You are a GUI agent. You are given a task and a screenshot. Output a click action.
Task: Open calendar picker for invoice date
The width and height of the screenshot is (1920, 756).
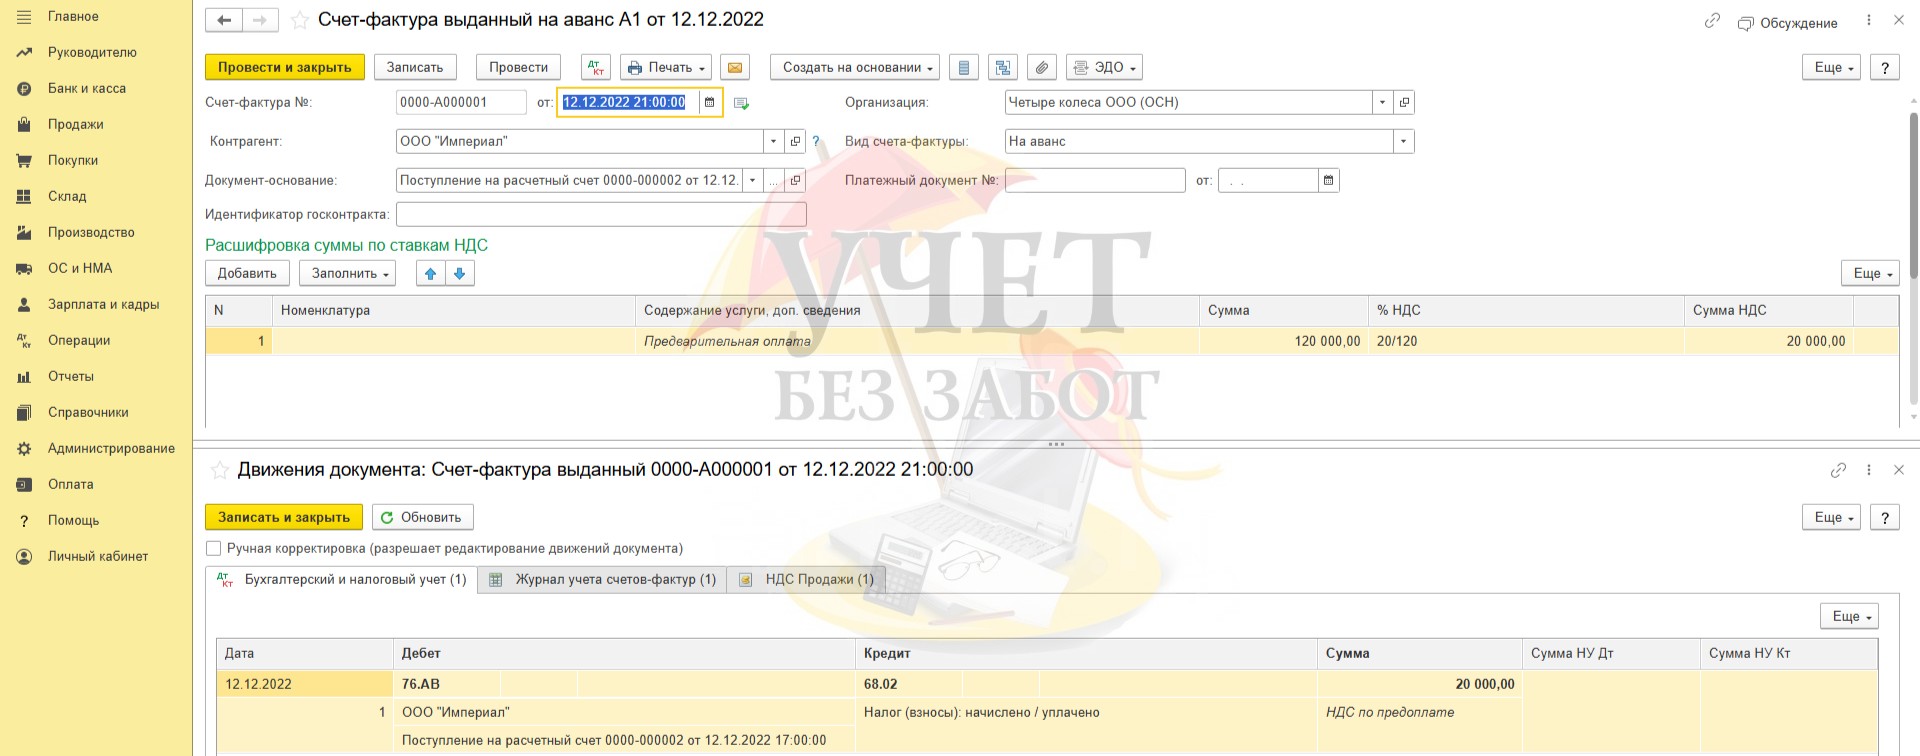pos(709,102)
